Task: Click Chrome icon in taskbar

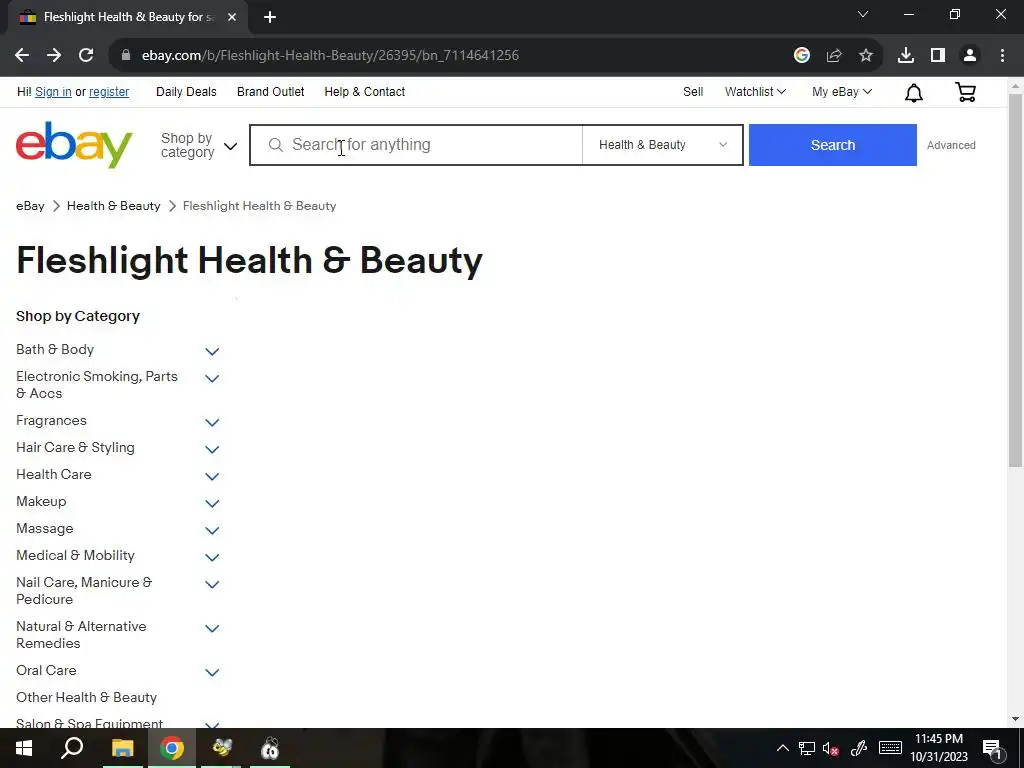Action: point(172,748)
